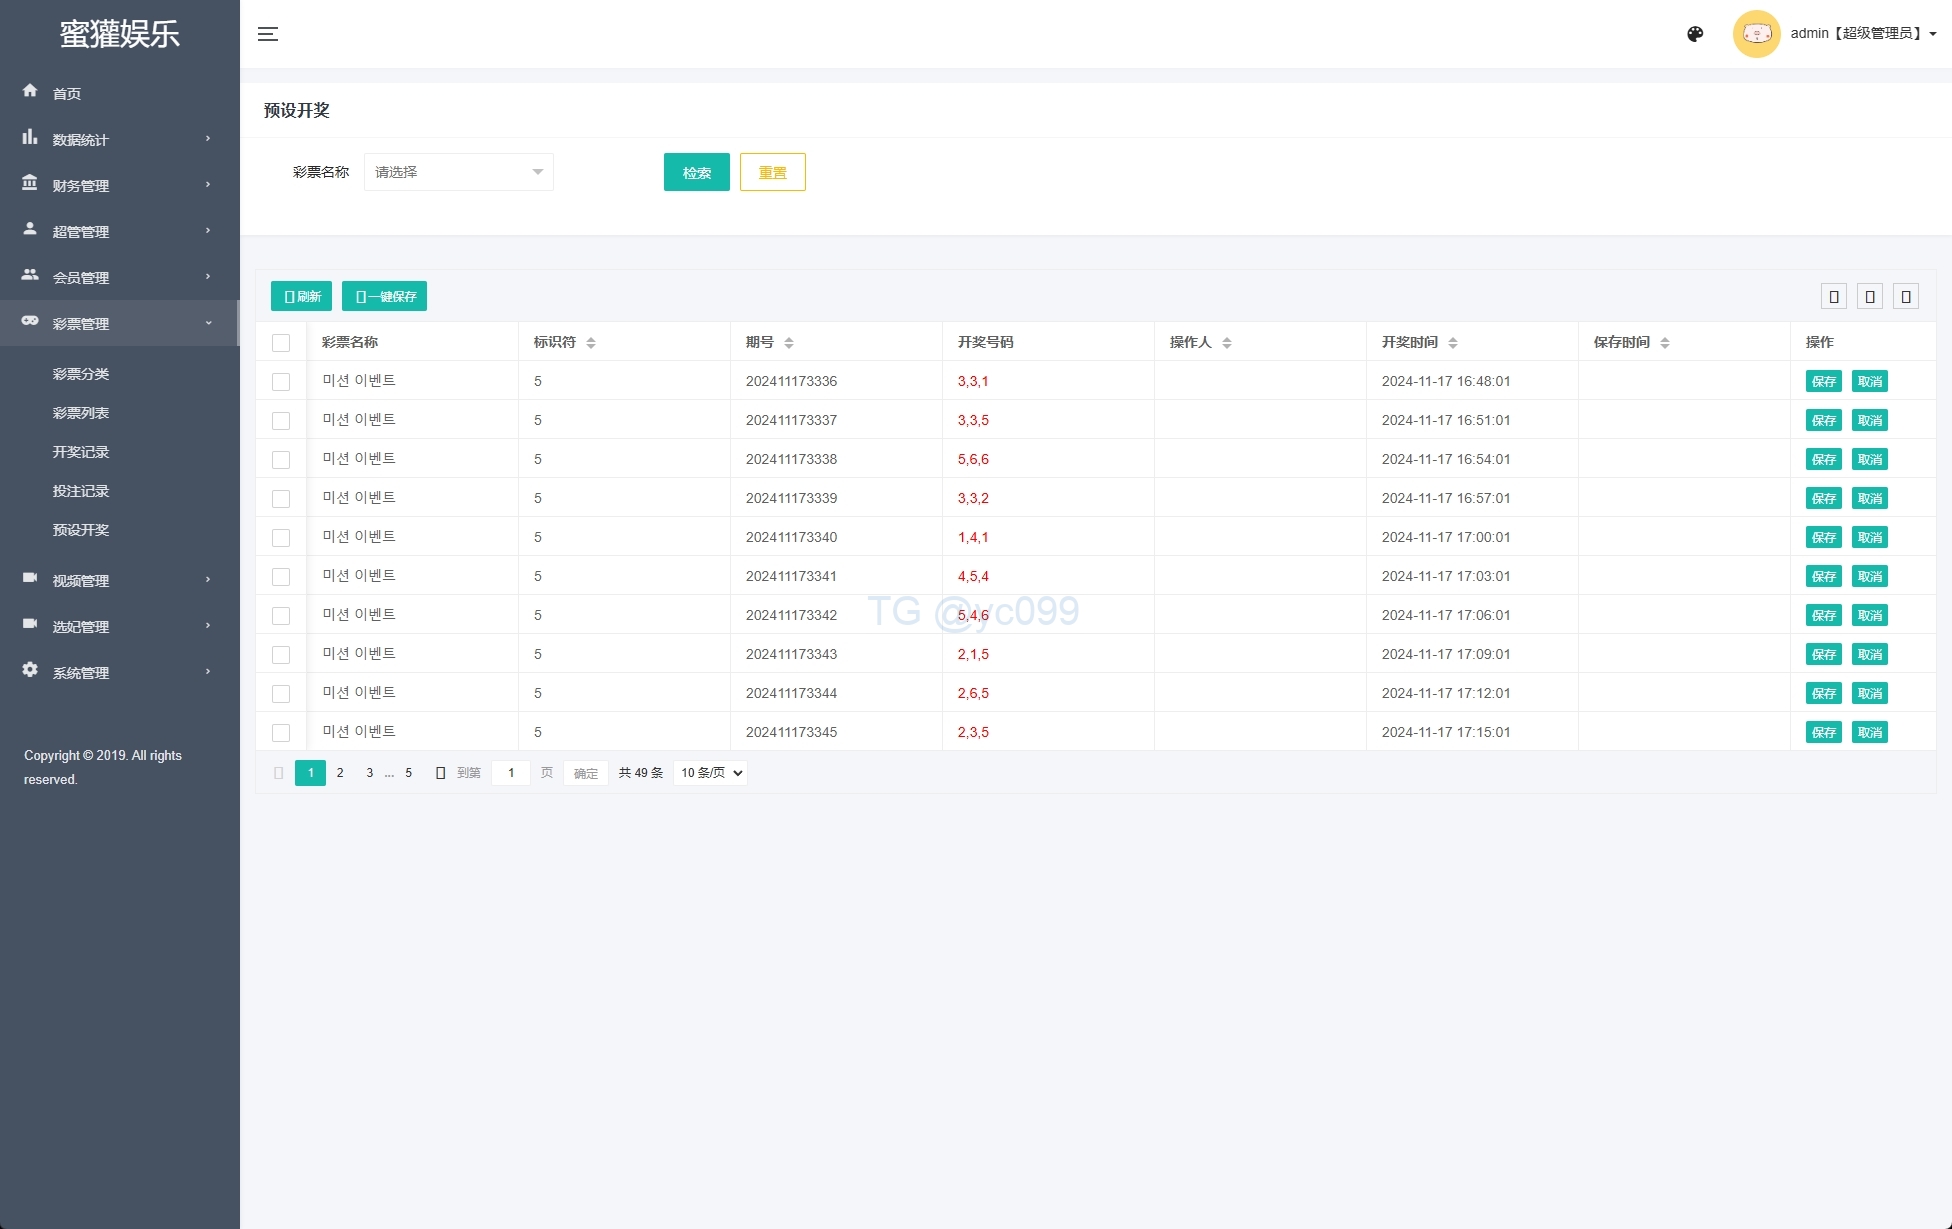
Task: Click the video camera icon beside 视频管理
Action: [30, 578]
